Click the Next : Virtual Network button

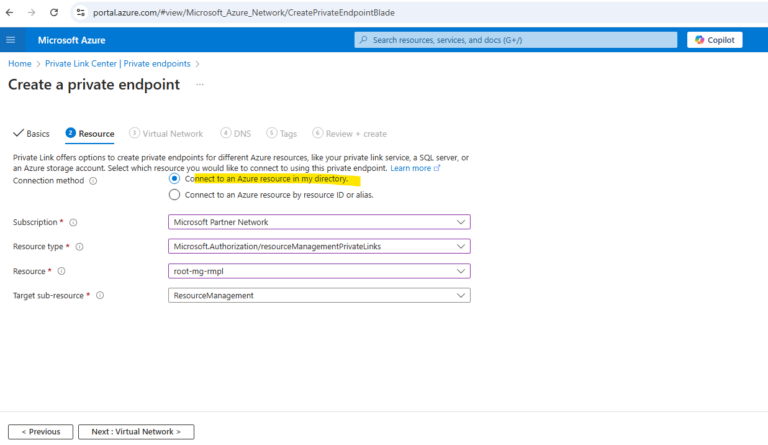point(136,432)
